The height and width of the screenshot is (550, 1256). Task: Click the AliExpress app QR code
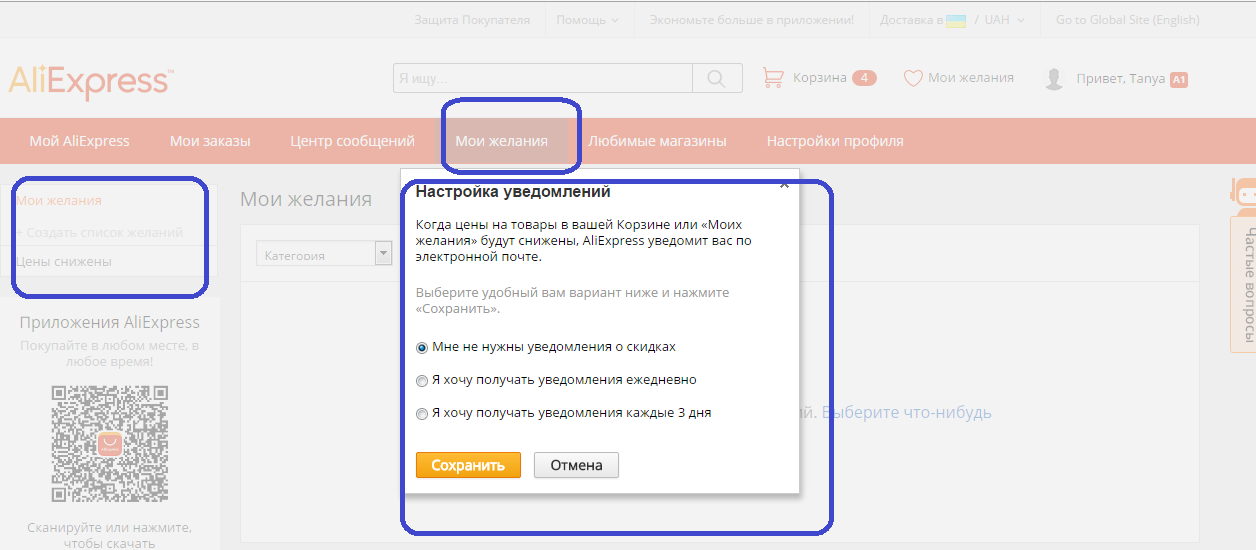pos(110,444)
